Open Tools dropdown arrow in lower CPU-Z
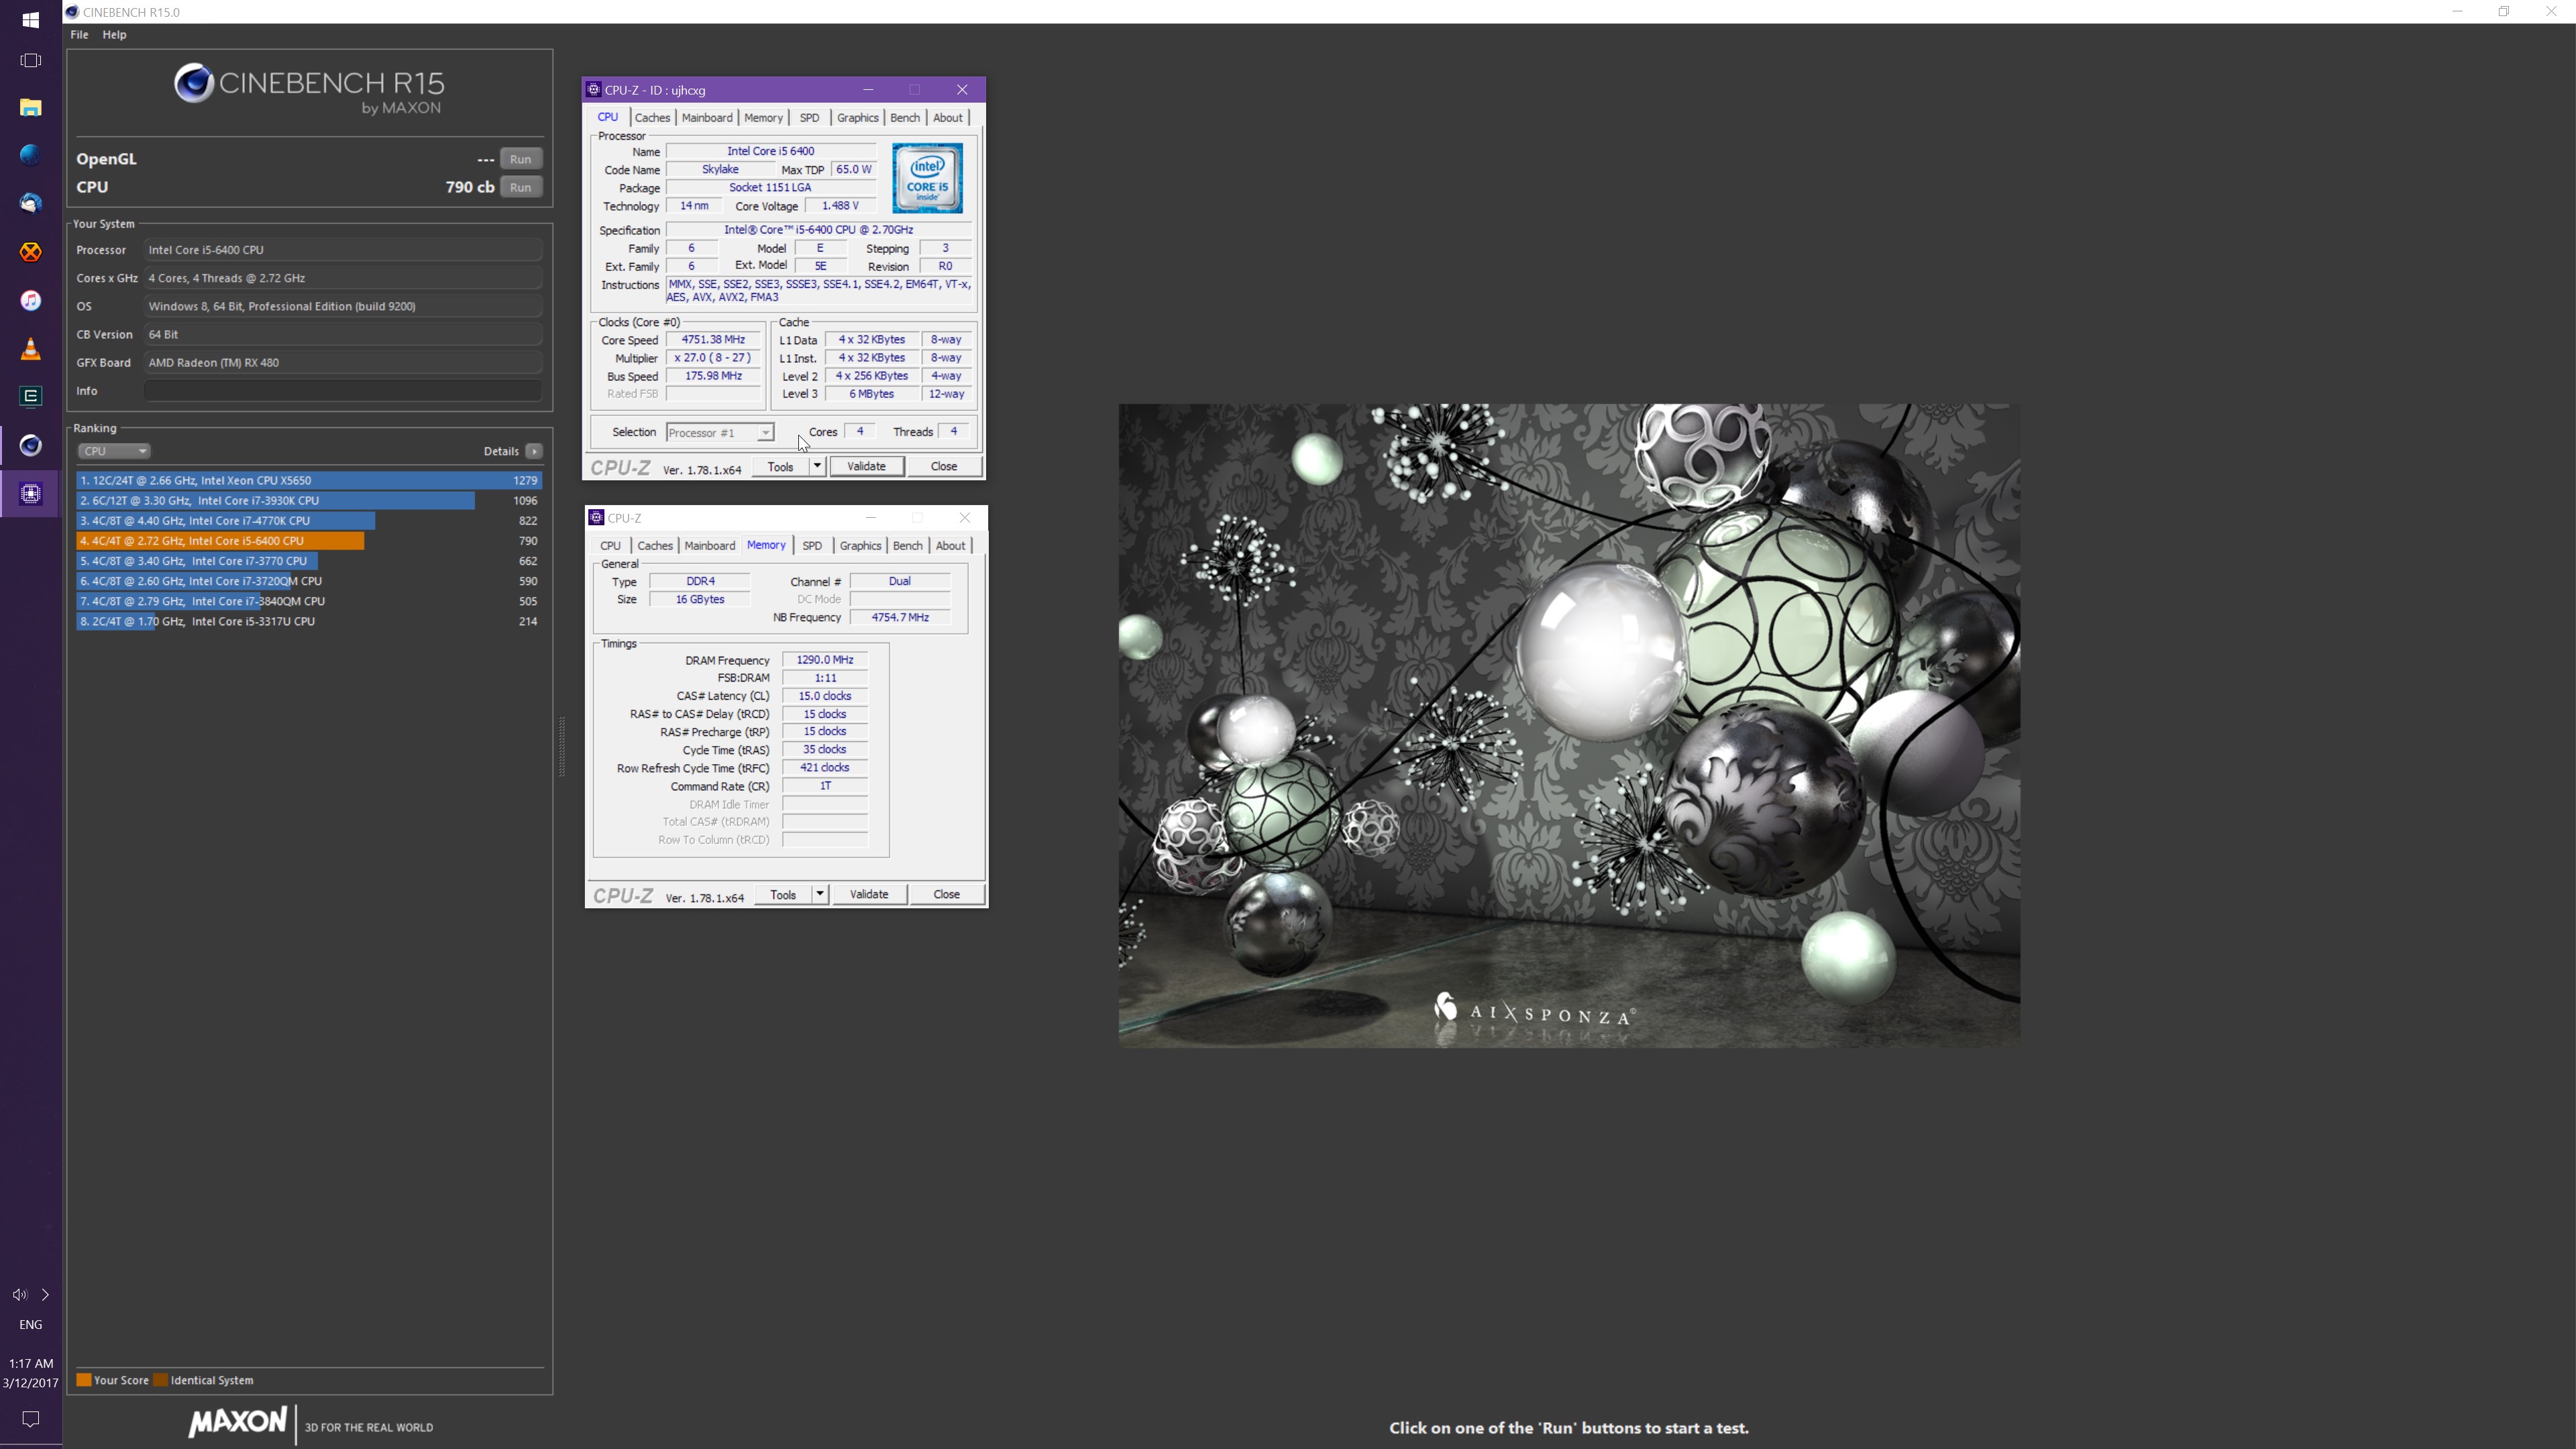The width and height of the screenshot is (2576, 1449). [x=820, y=895]
